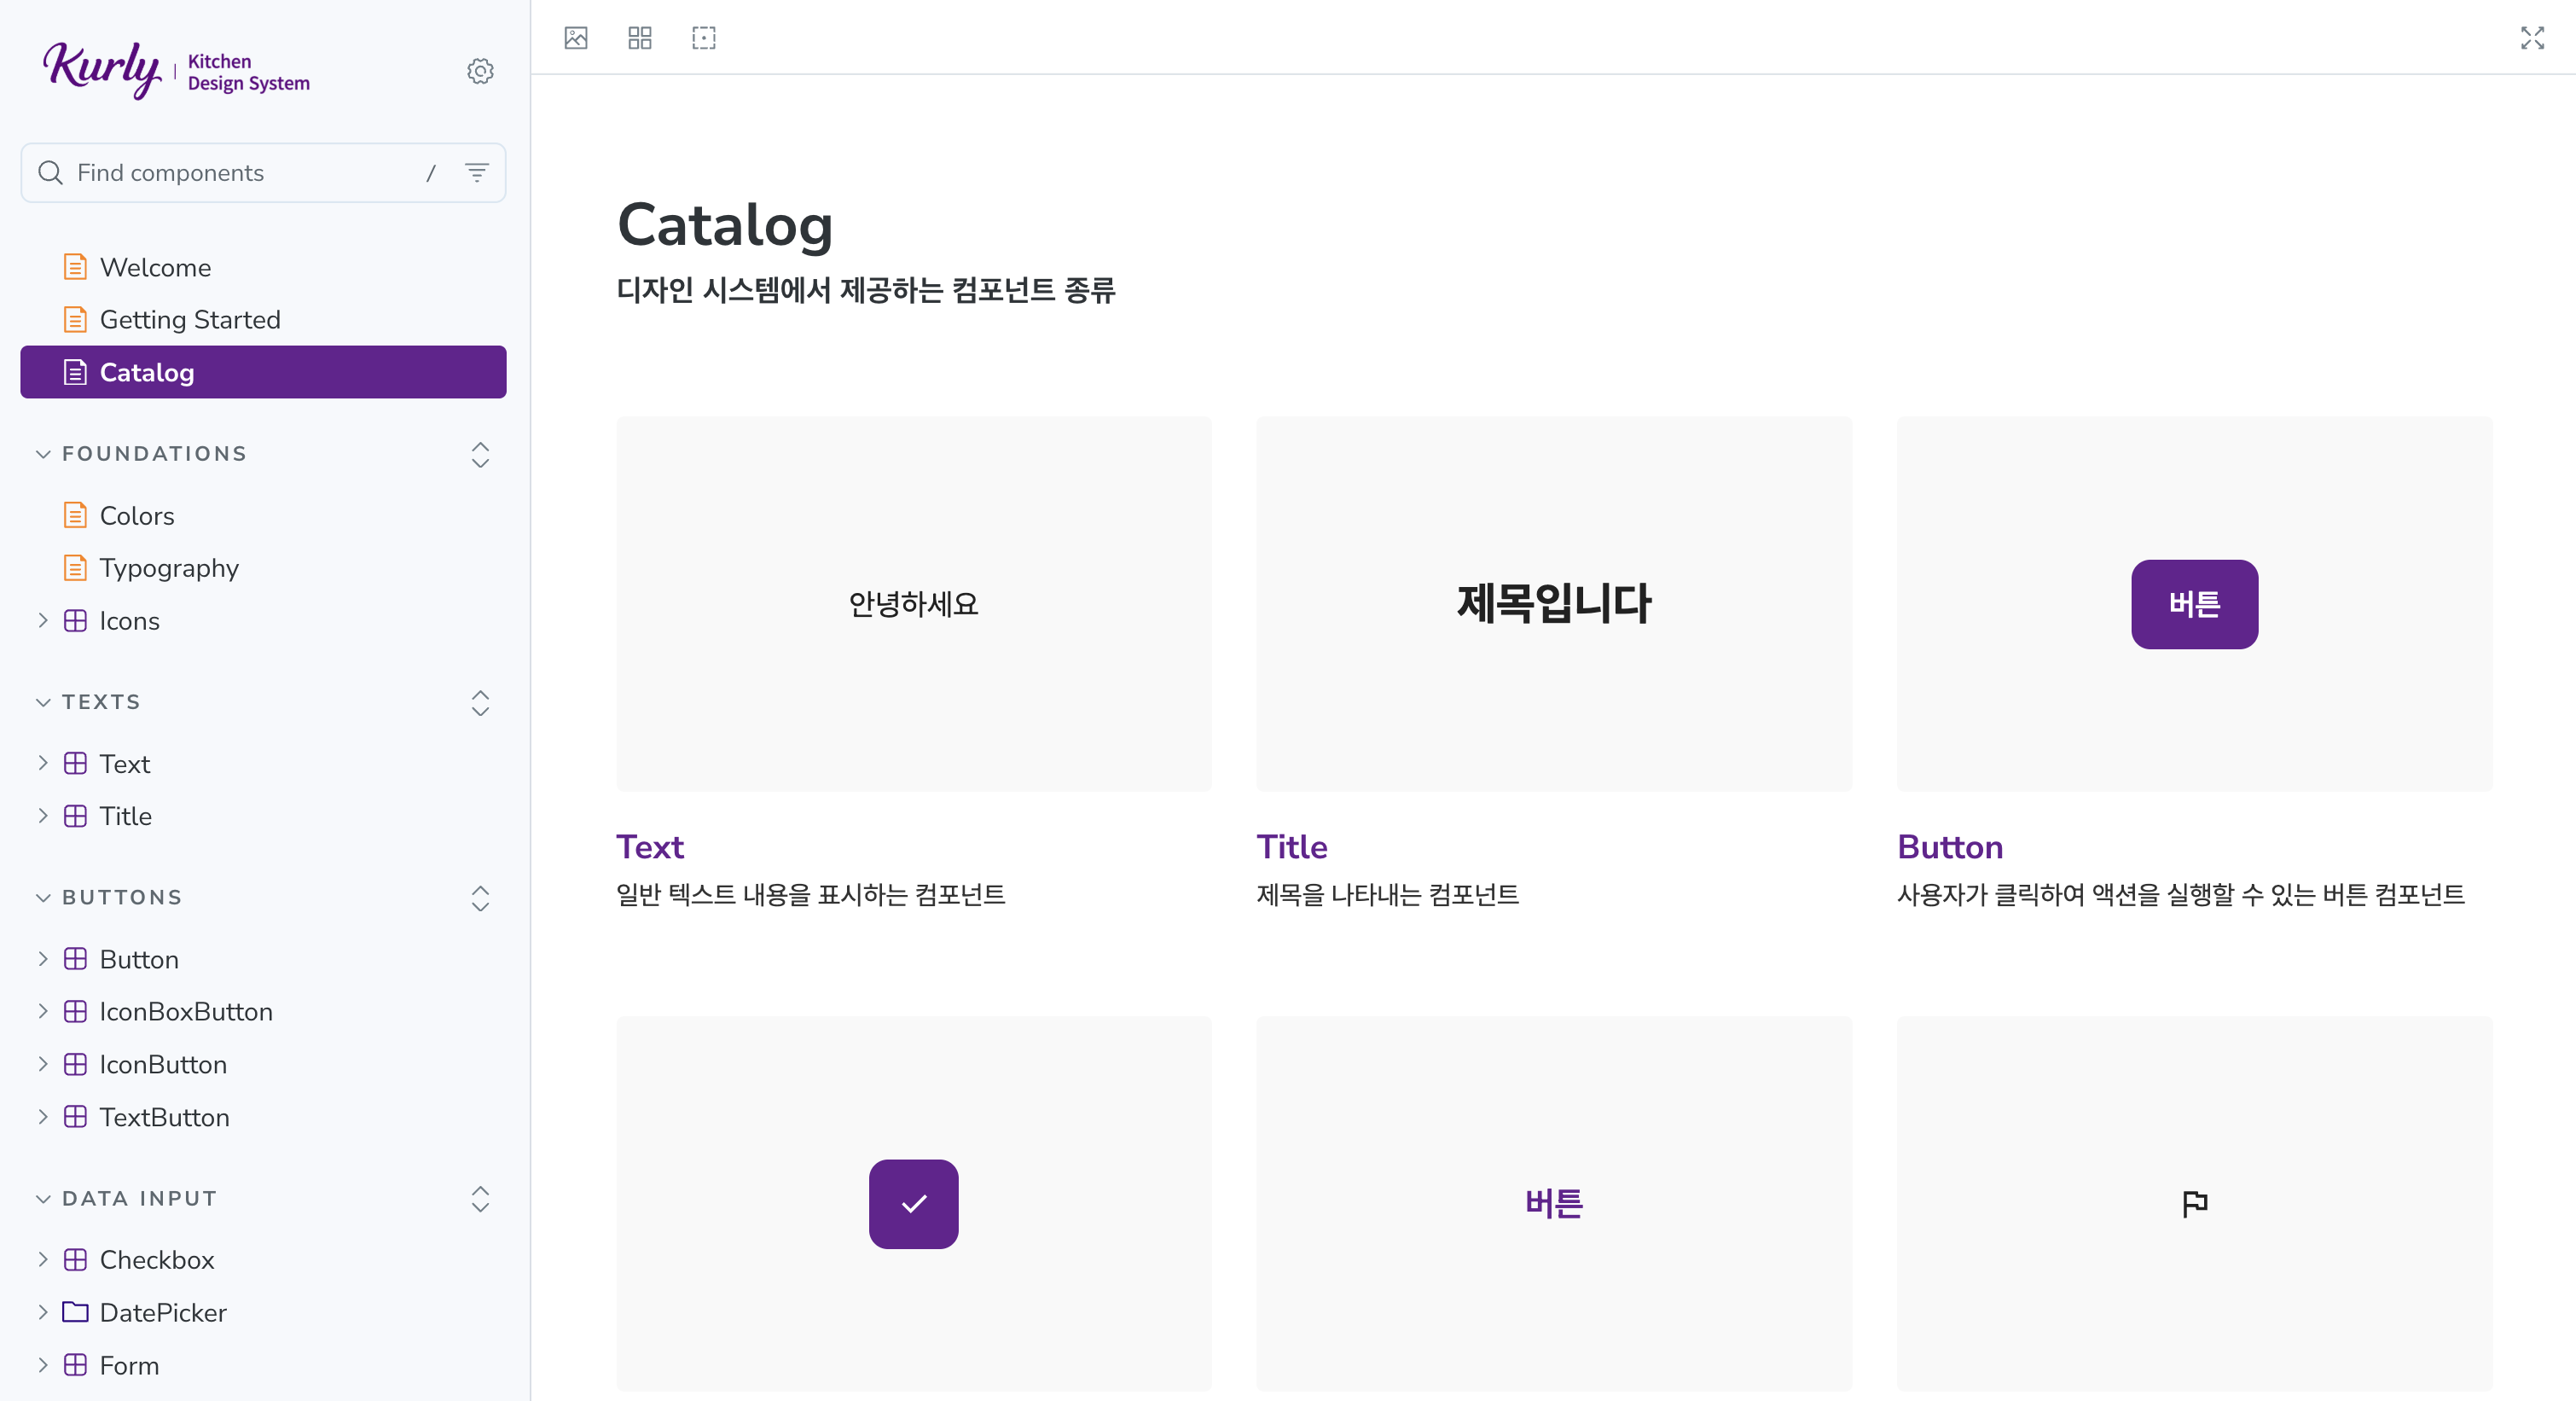Click the flag icon preview in the bottom card
Viewport: 2576px width, 1401px height.
coord(2194,1204)
